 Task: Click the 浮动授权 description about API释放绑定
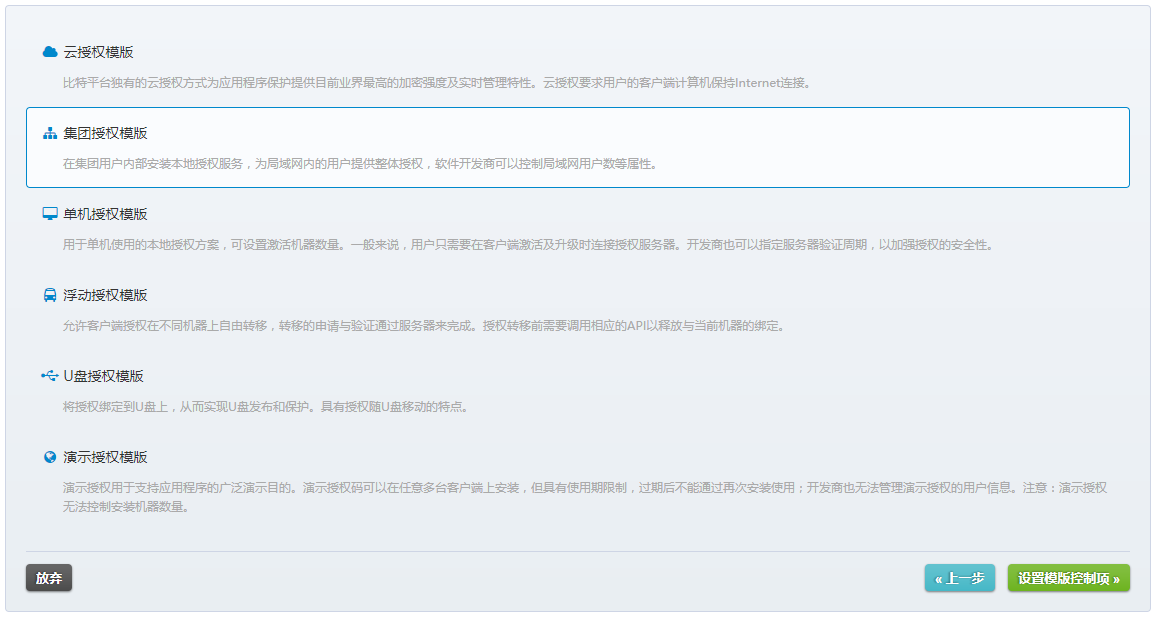424,326
